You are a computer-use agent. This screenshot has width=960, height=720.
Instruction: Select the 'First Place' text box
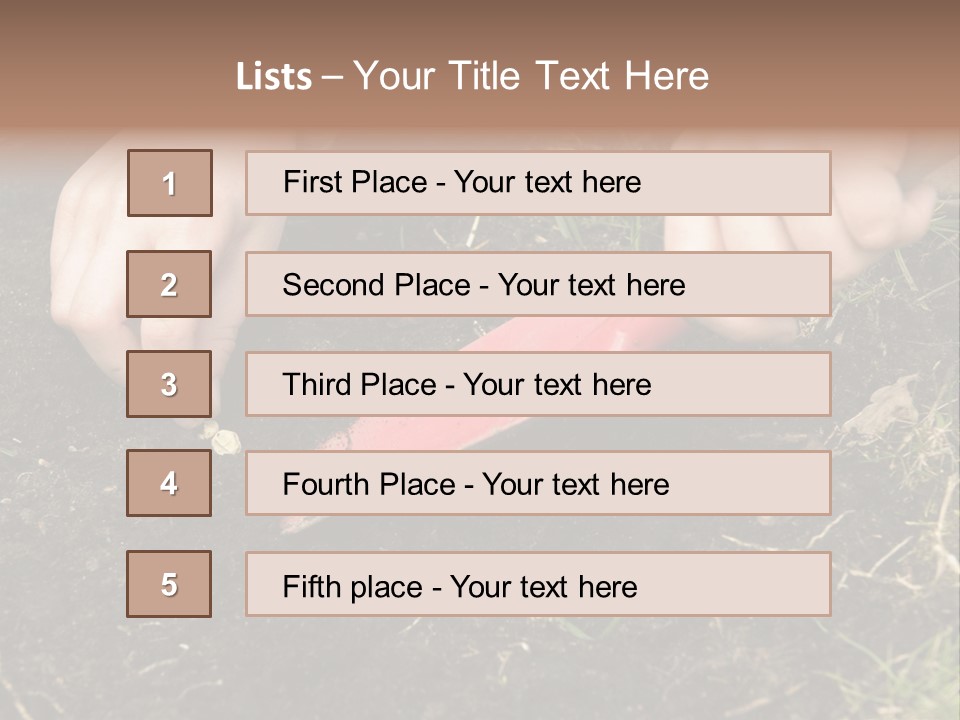pos(538,183)
